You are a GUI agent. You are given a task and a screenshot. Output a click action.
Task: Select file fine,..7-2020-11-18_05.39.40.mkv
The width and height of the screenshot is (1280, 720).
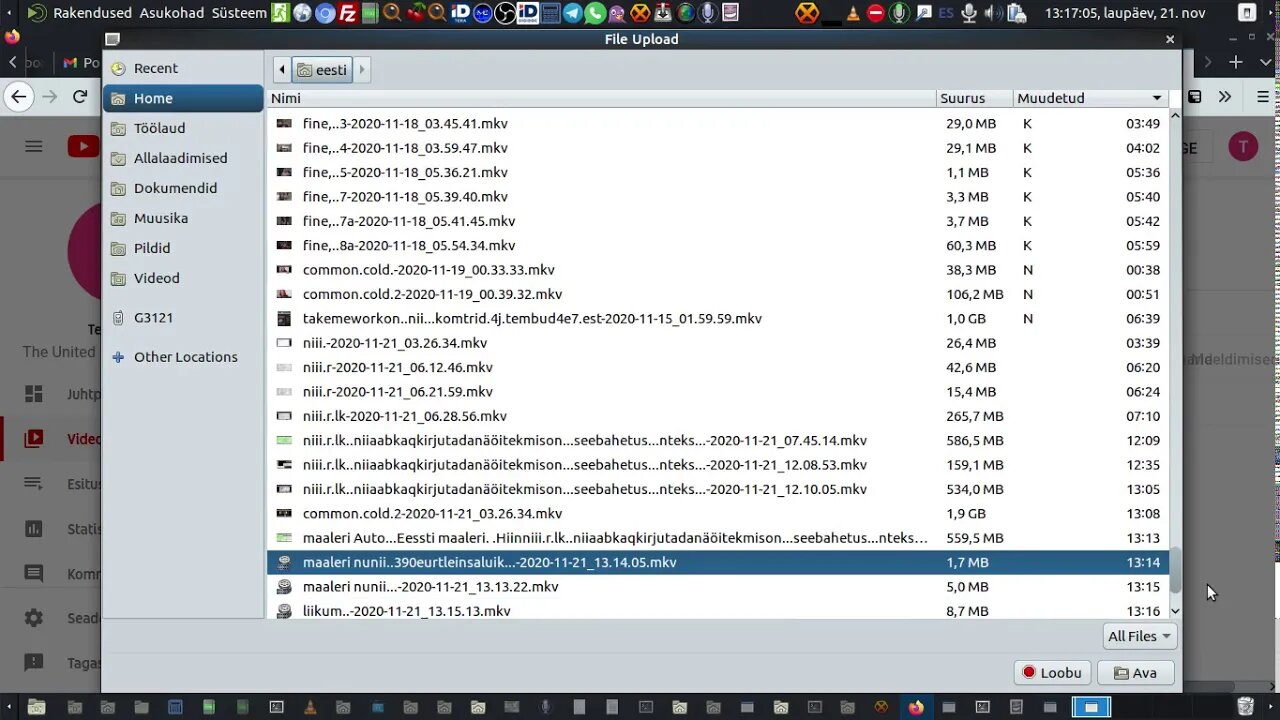click(717, 197)
